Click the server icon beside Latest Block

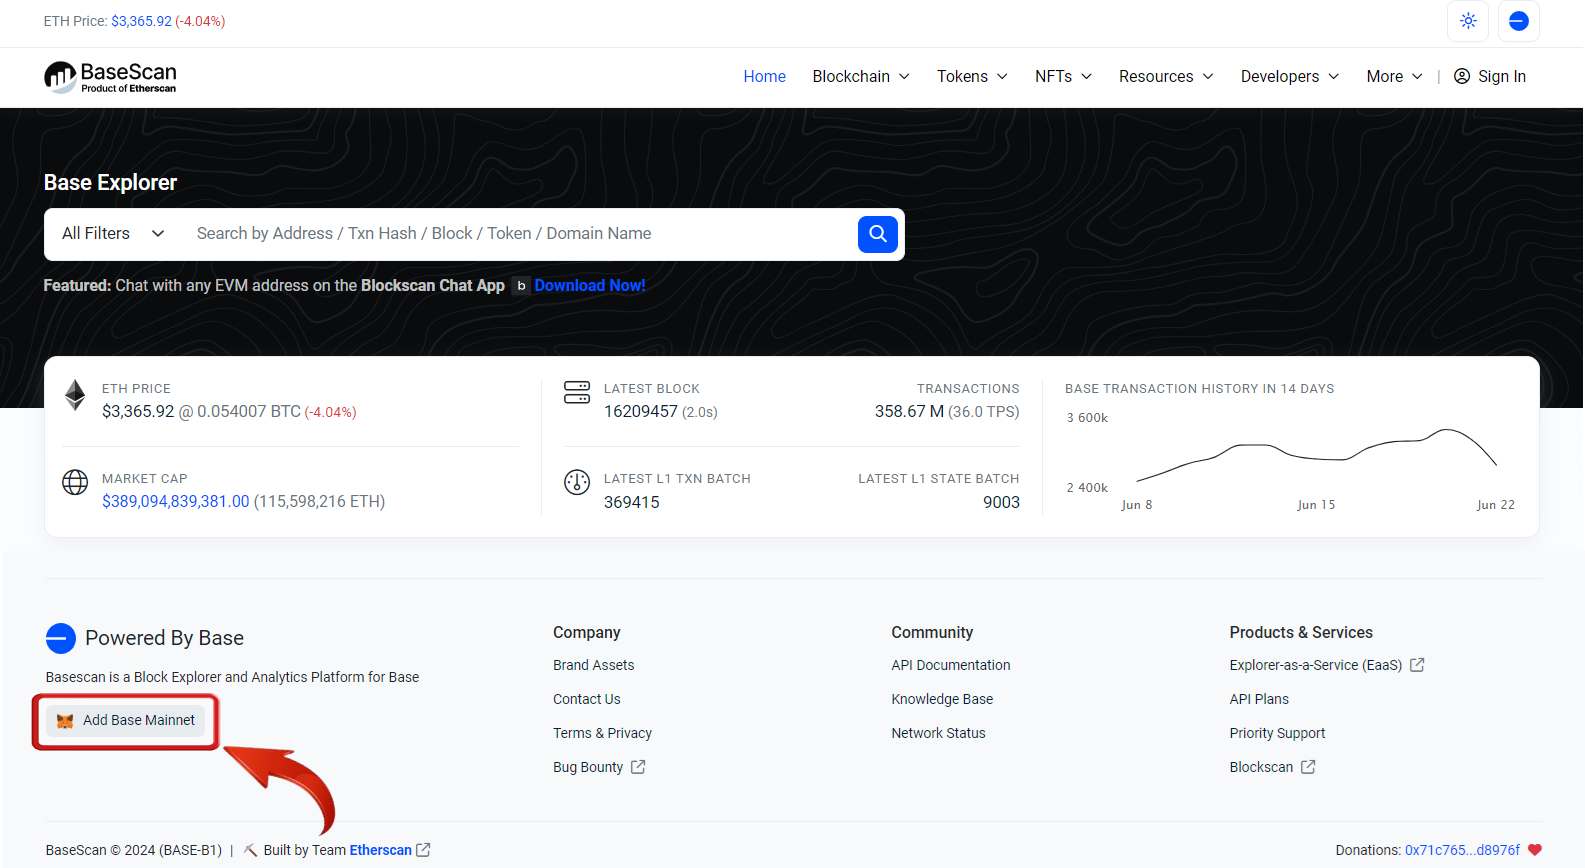click(577, 392)
